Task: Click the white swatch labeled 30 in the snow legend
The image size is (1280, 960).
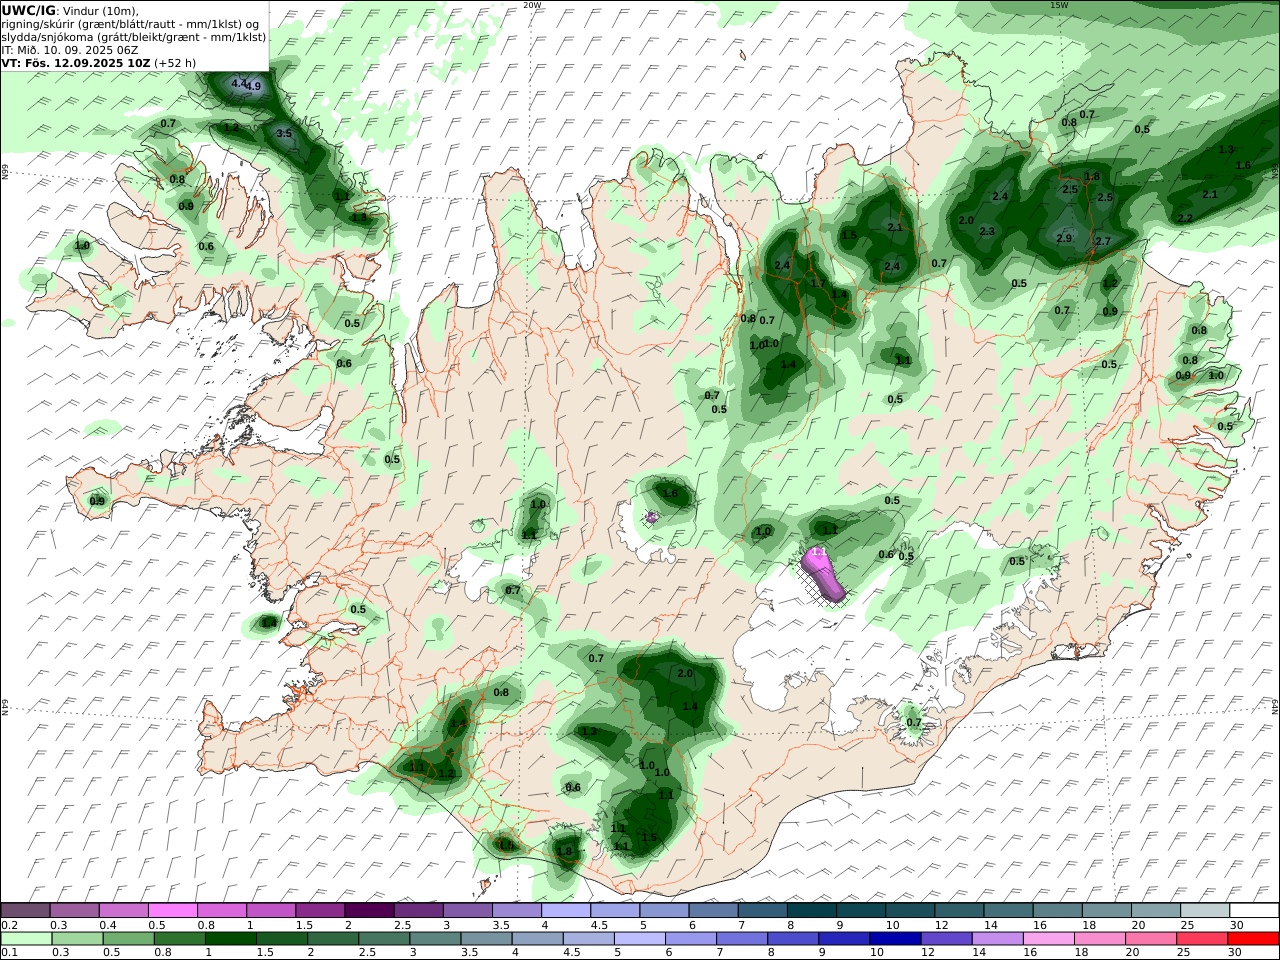Action: pyautogui.click(x=1255, y=910)
